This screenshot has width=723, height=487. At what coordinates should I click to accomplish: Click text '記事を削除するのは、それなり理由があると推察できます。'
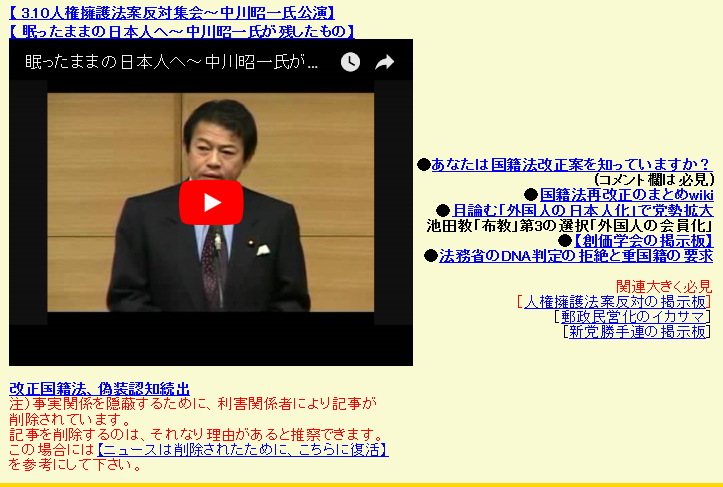pos(197,434)
